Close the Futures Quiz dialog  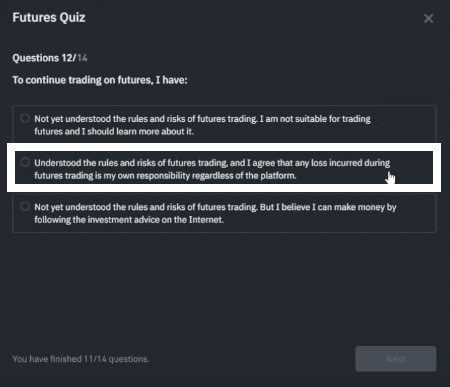click(x=428, y=18)
